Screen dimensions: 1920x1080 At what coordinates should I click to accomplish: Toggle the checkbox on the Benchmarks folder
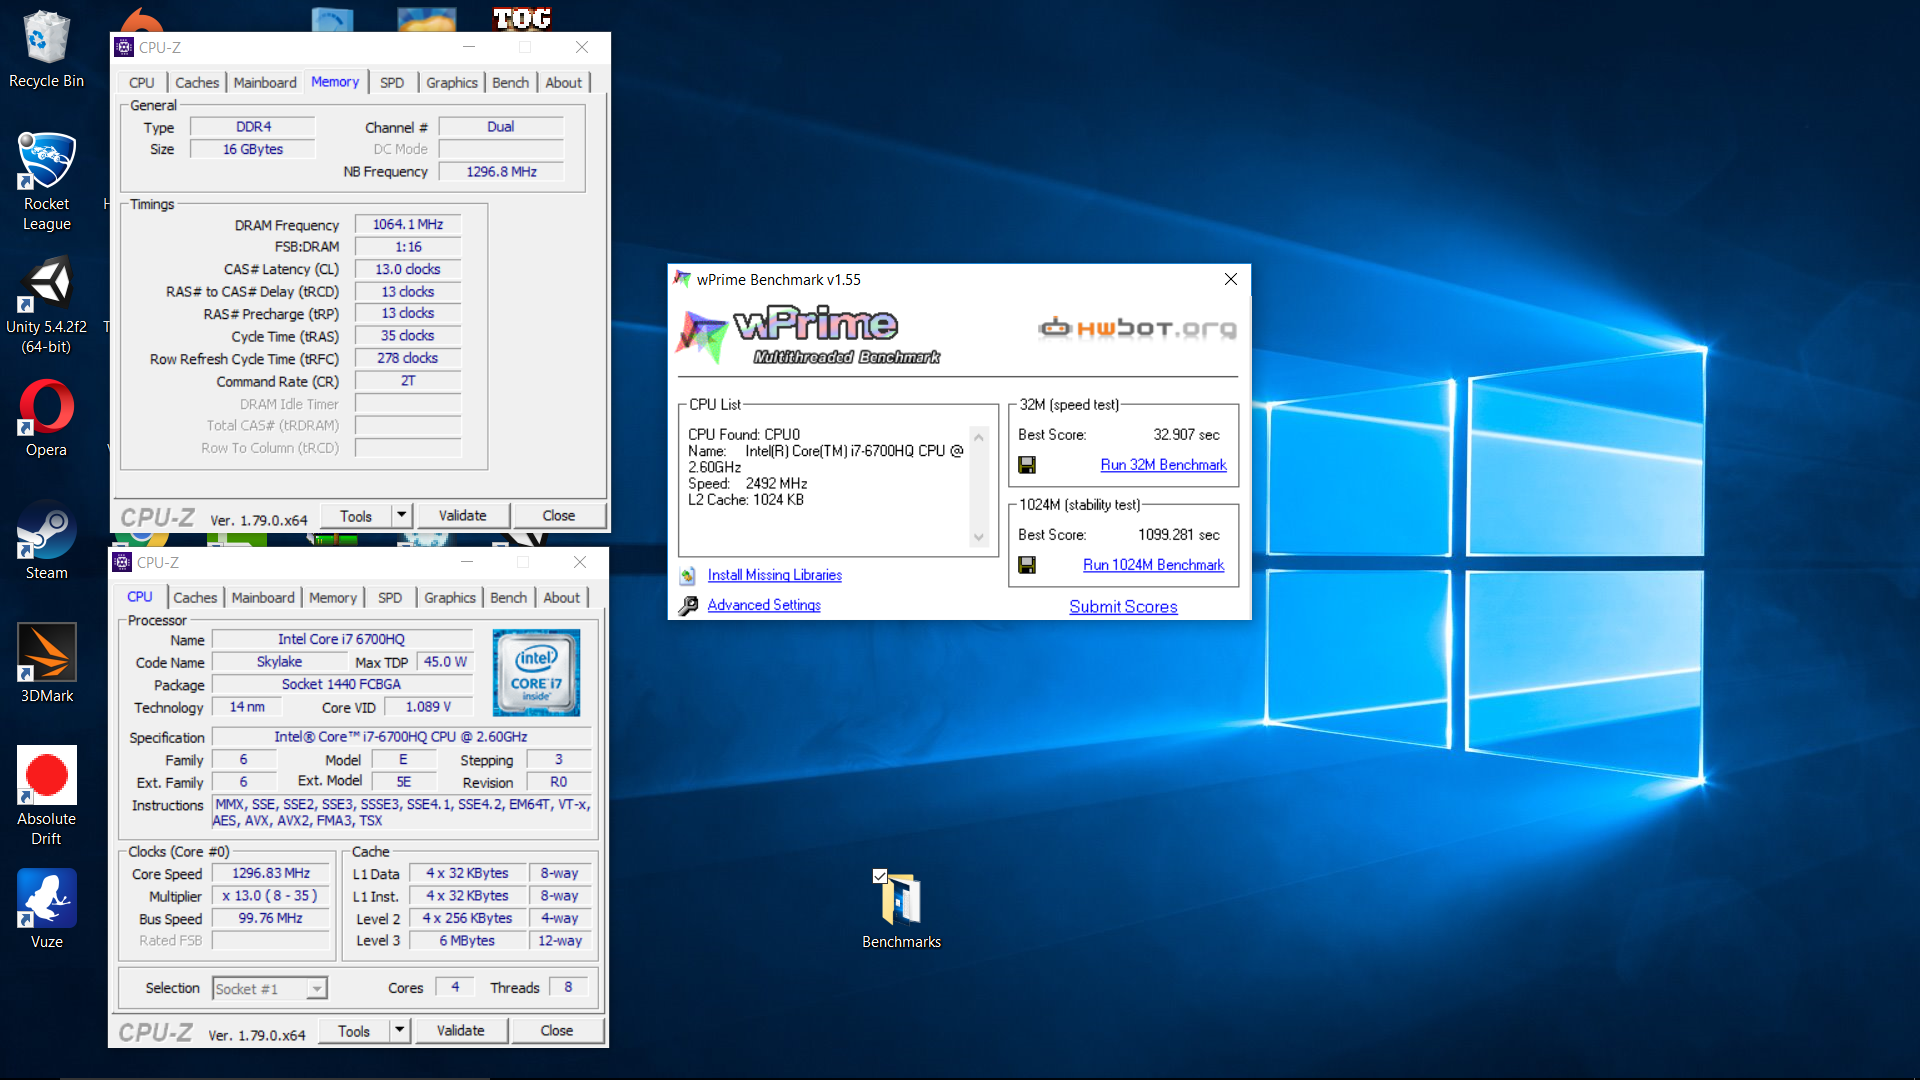click(880, 876)
